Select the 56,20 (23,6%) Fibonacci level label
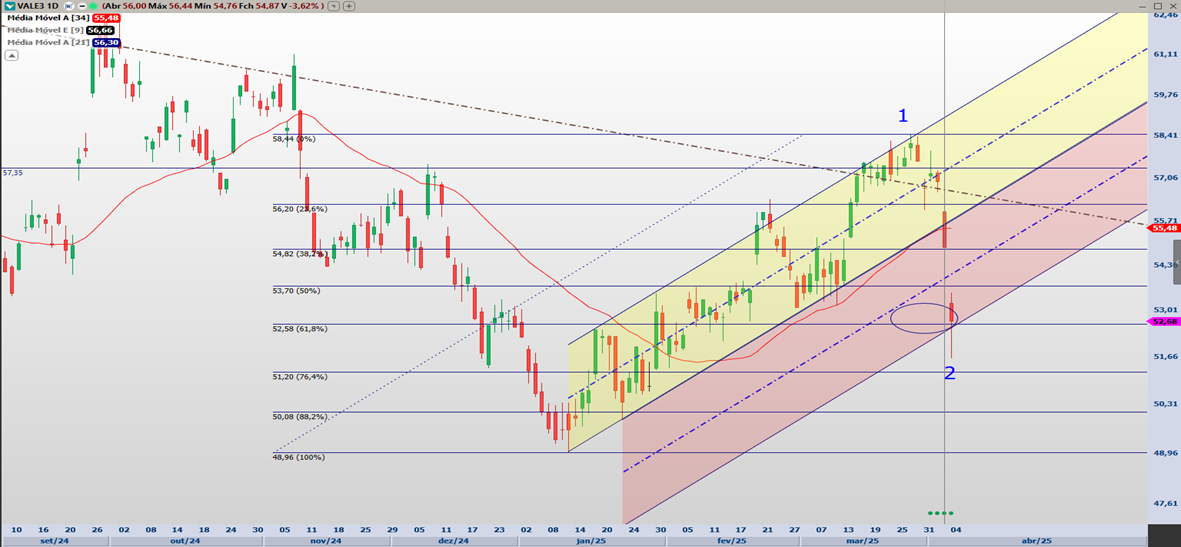Viewport: 1181px width, 547px height. point(300,209)
